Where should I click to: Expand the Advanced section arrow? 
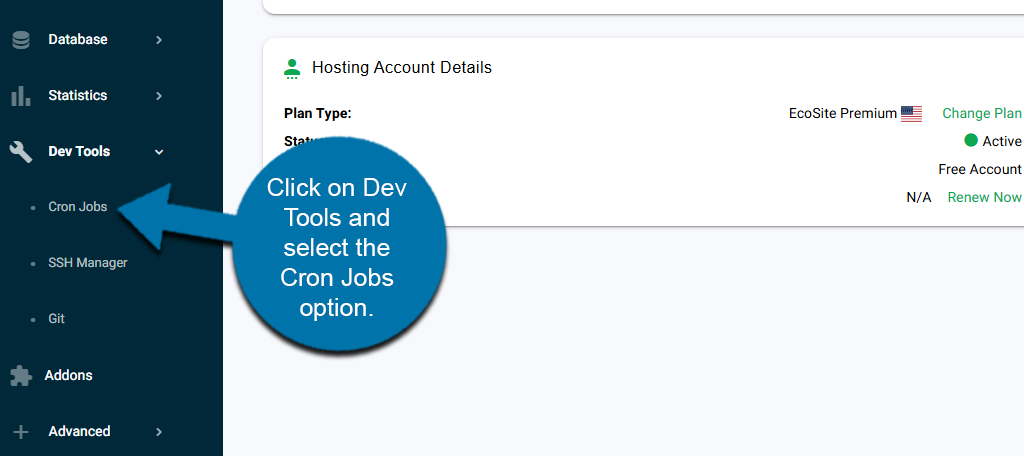coord(159,432)
